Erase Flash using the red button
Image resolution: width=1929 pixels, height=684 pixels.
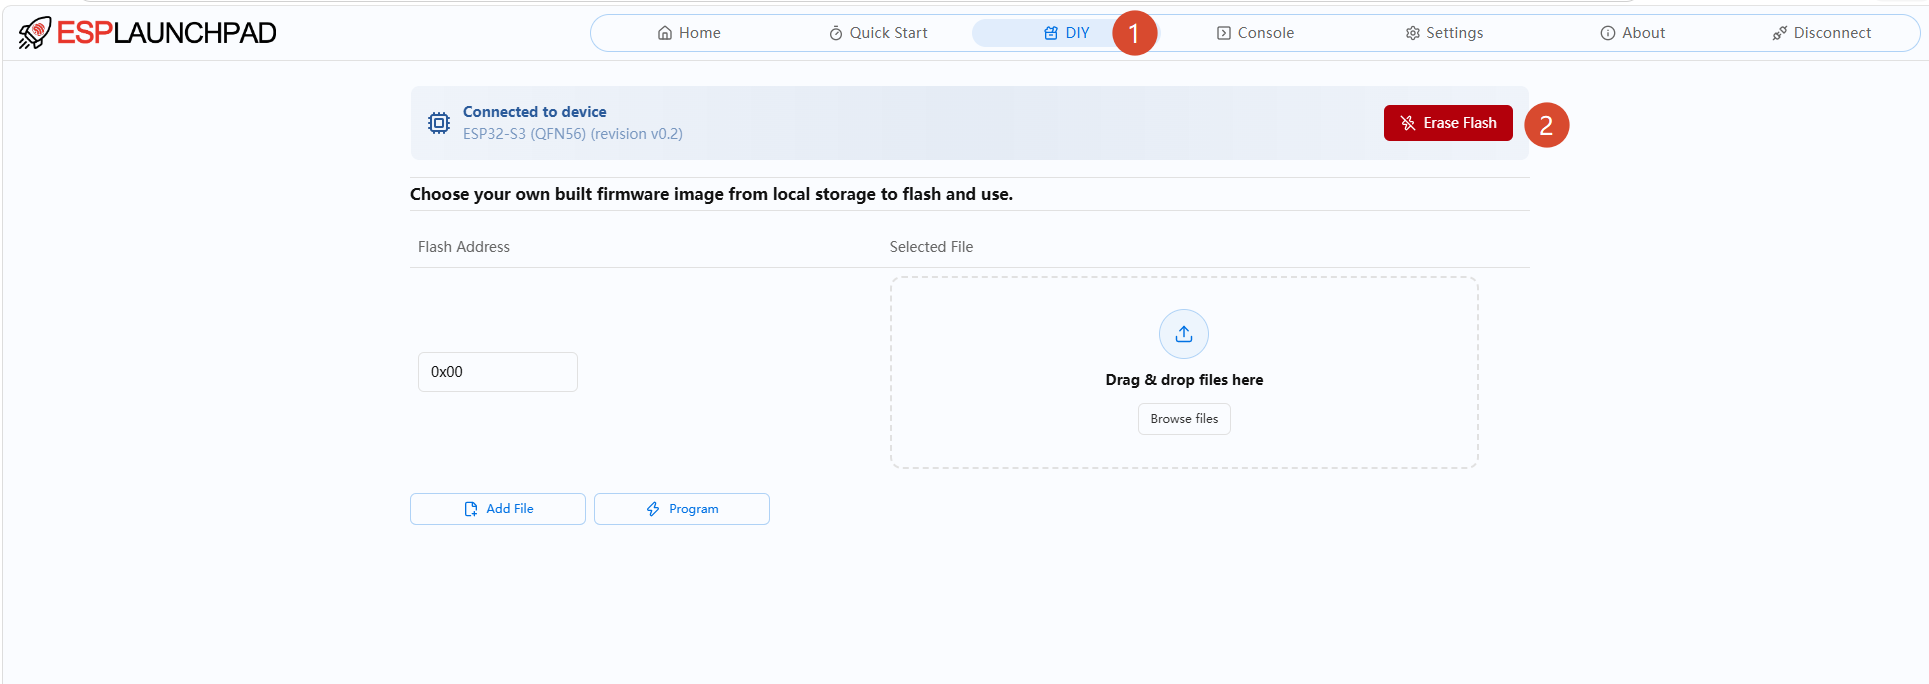[1448, 123]
